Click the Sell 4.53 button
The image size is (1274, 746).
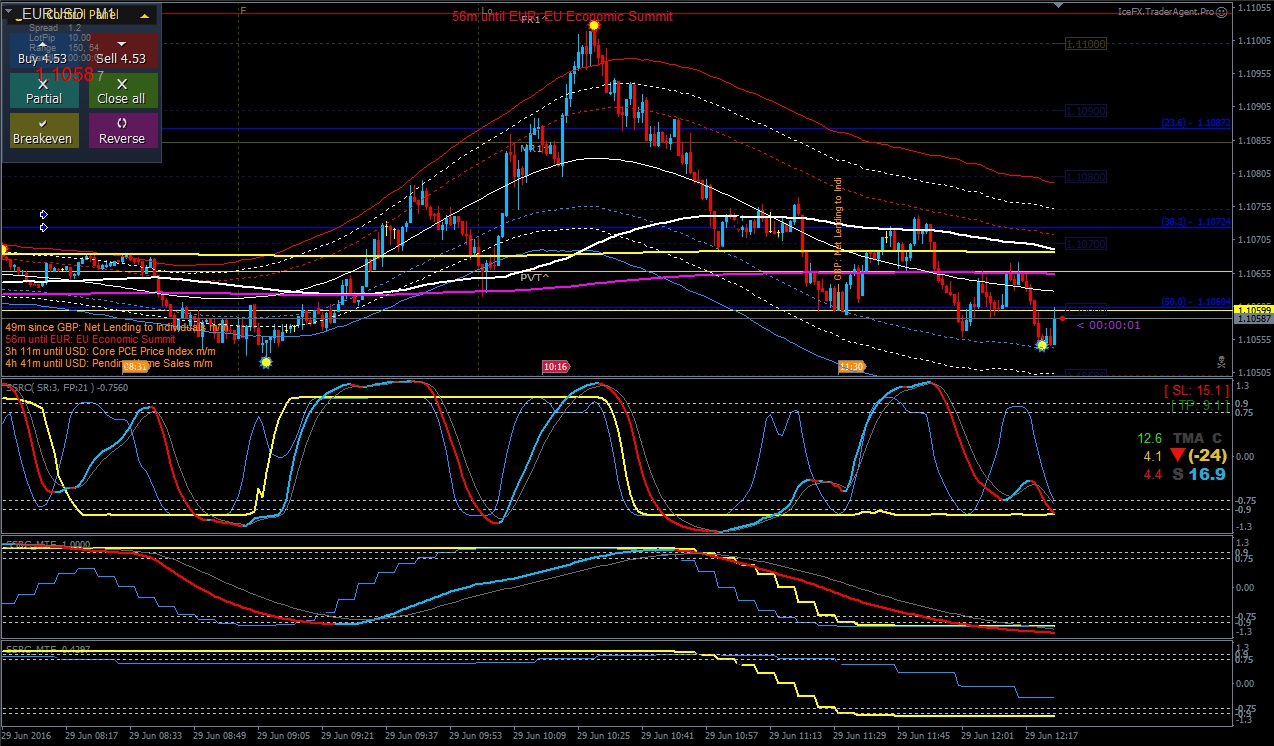click(122, 51)
